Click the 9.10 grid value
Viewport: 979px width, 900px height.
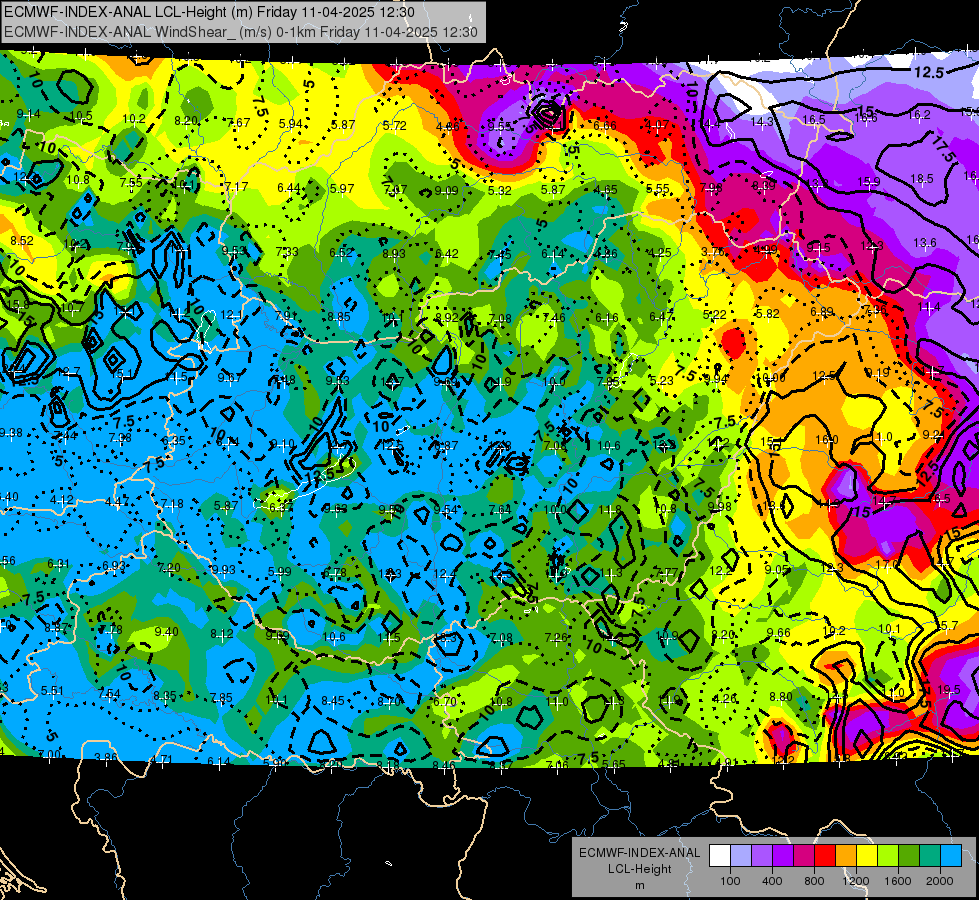pyautogui.click(x=283, y=444)
